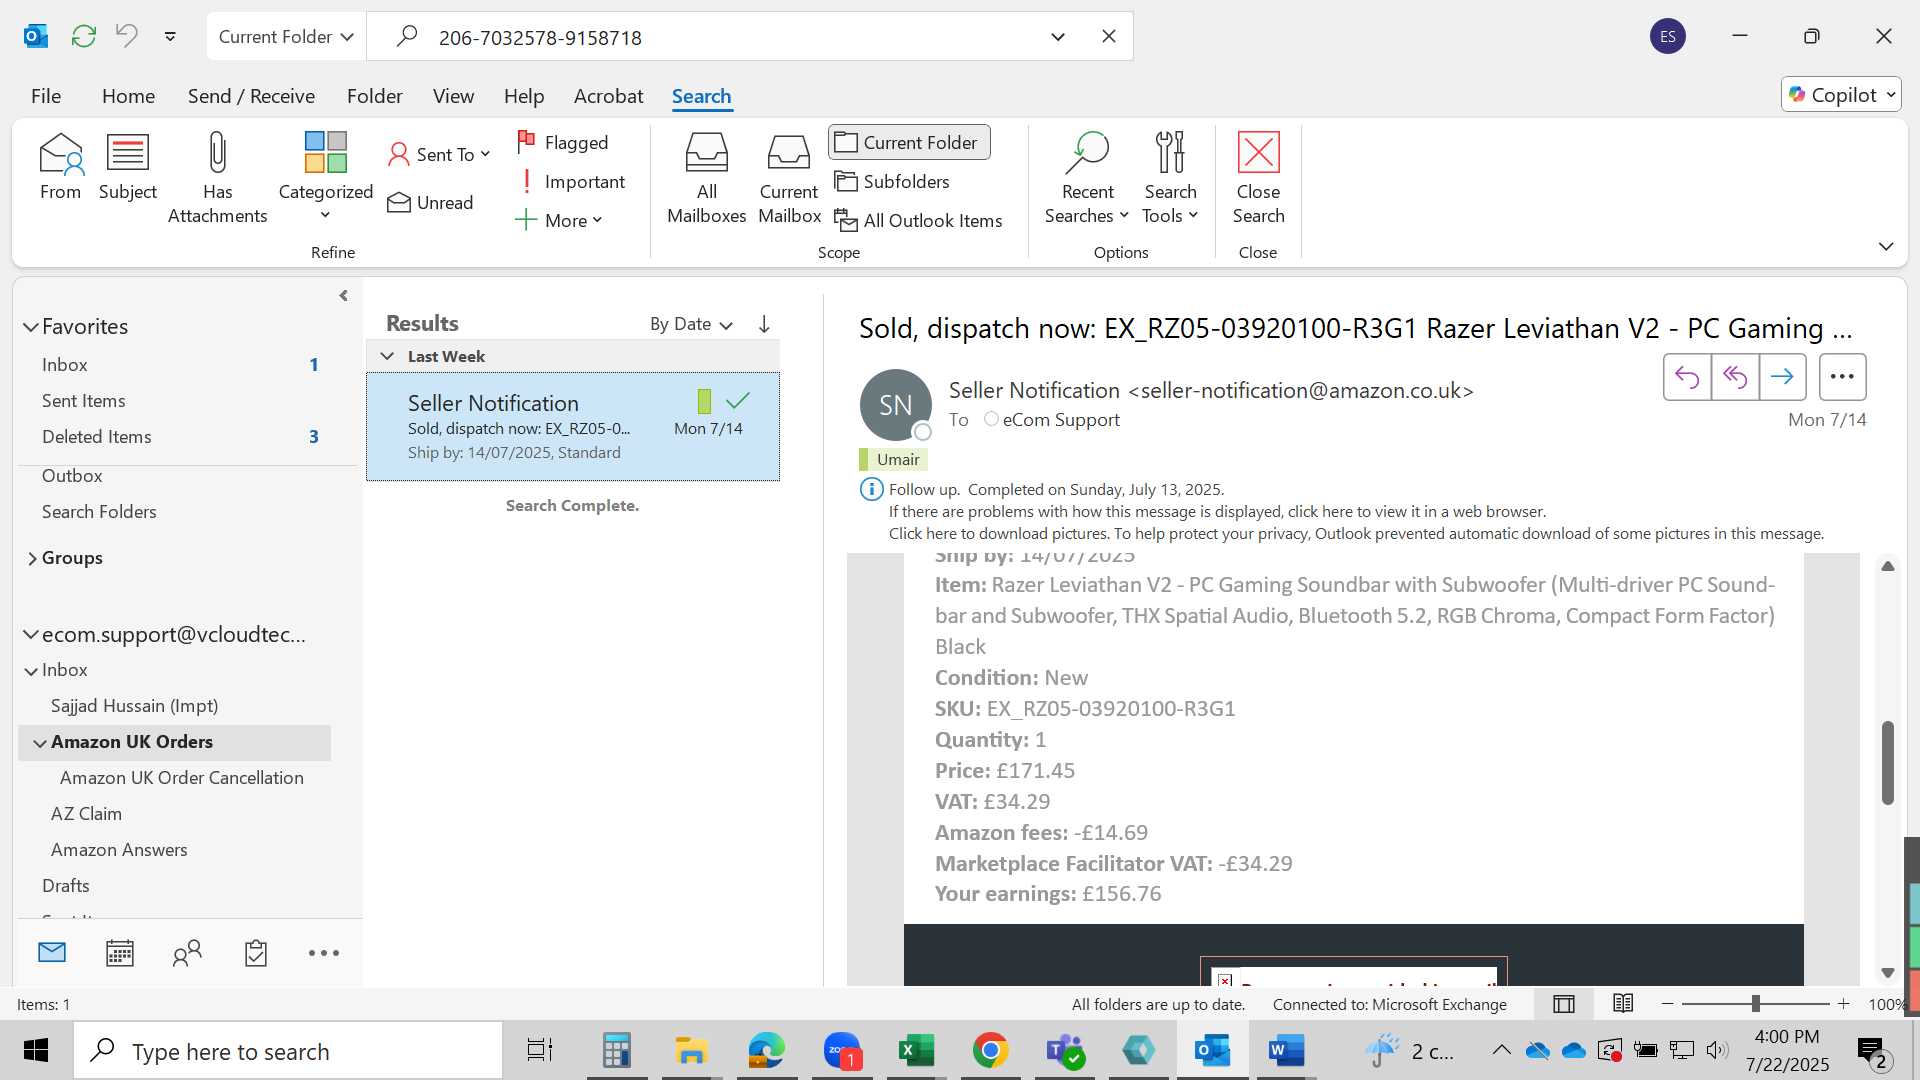Click the Reply arrow button
This screenshot has height=1080, width=1920.
pyautogui.click(x=1687, y=377)
